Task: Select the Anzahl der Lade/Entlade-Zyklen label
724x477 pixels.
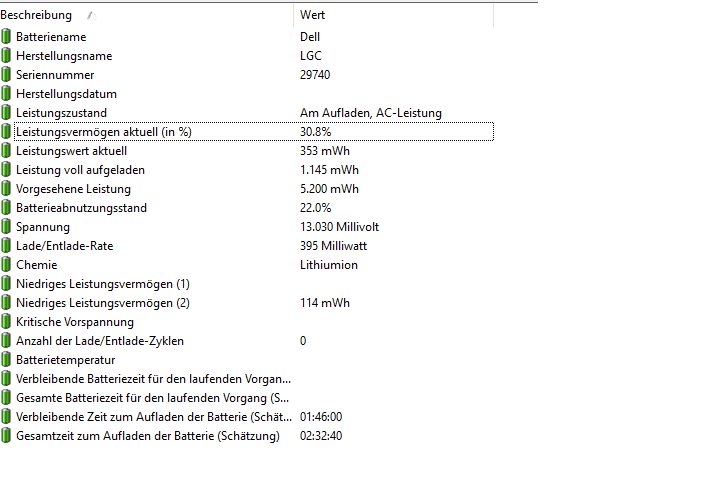Action: (100, 341)
